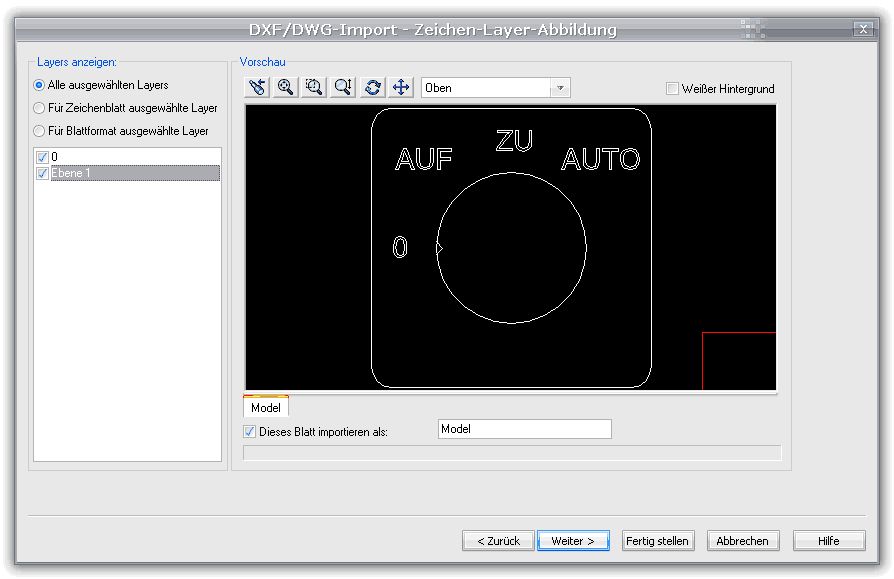Click the 'Weiter >' button
Viewport: 894px width, 579px height.
point(573,541)
